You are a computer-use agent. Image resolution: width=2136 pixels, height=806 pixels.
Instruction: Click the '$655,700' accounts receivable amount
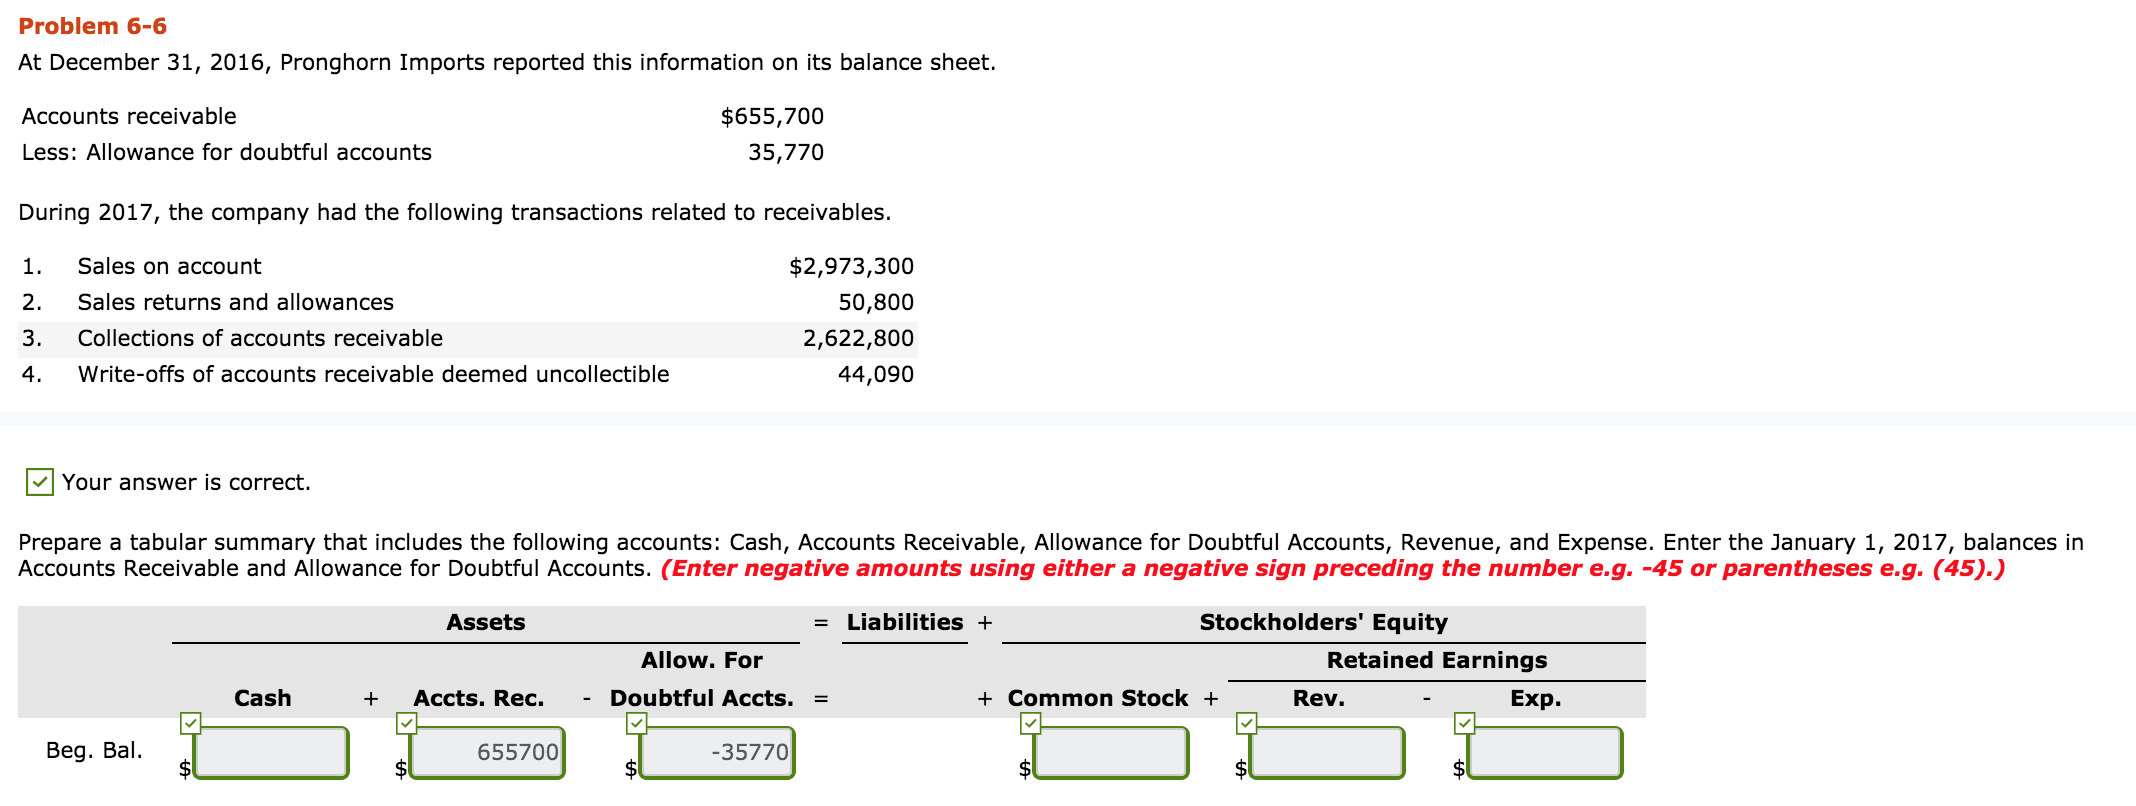772,116
